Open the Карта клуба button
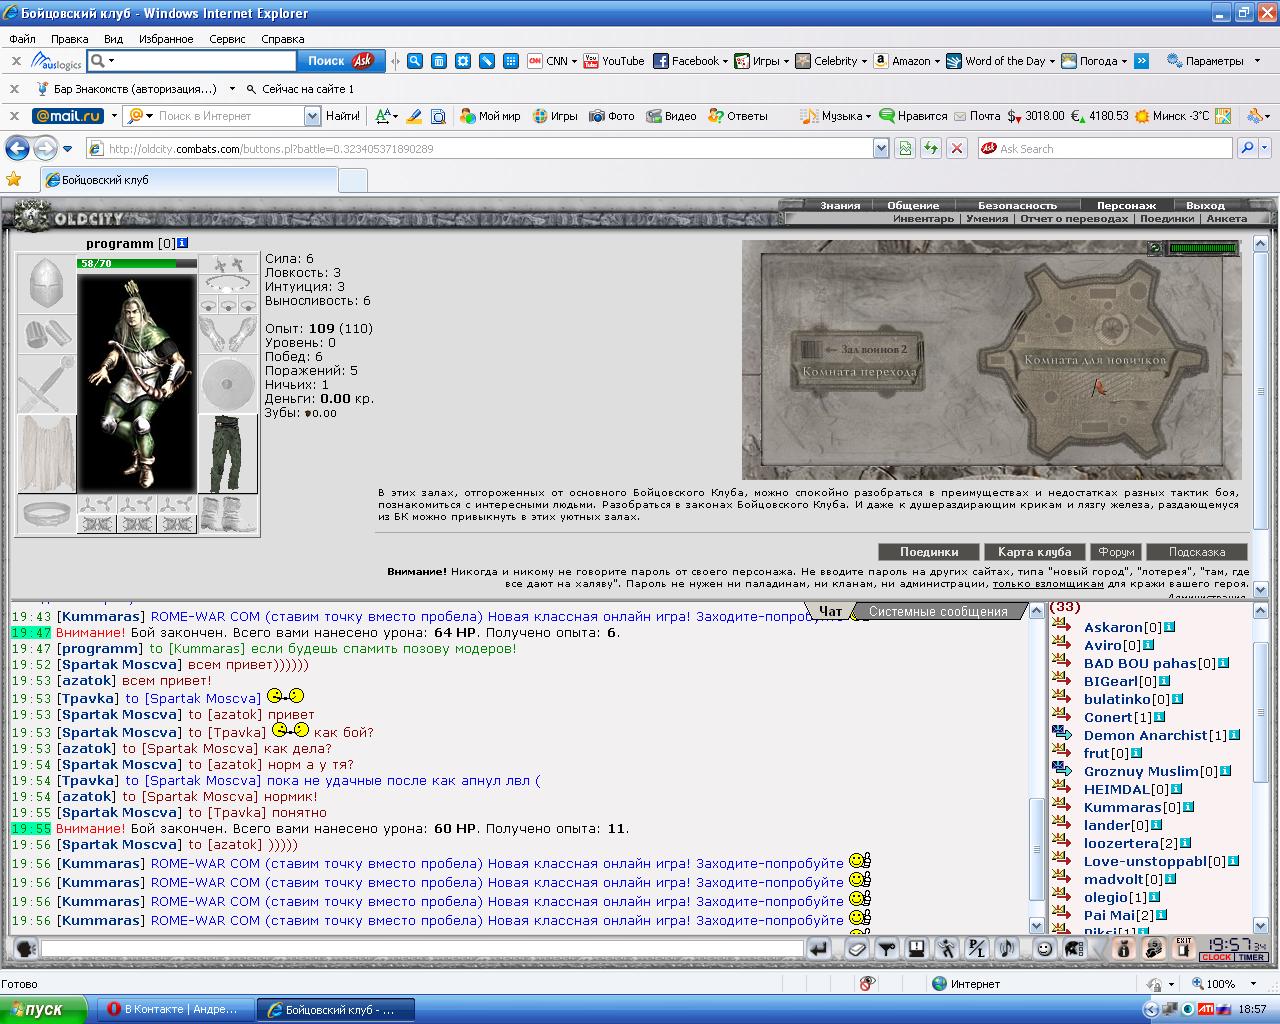1280x1024 pixels. click(1034, 552)
